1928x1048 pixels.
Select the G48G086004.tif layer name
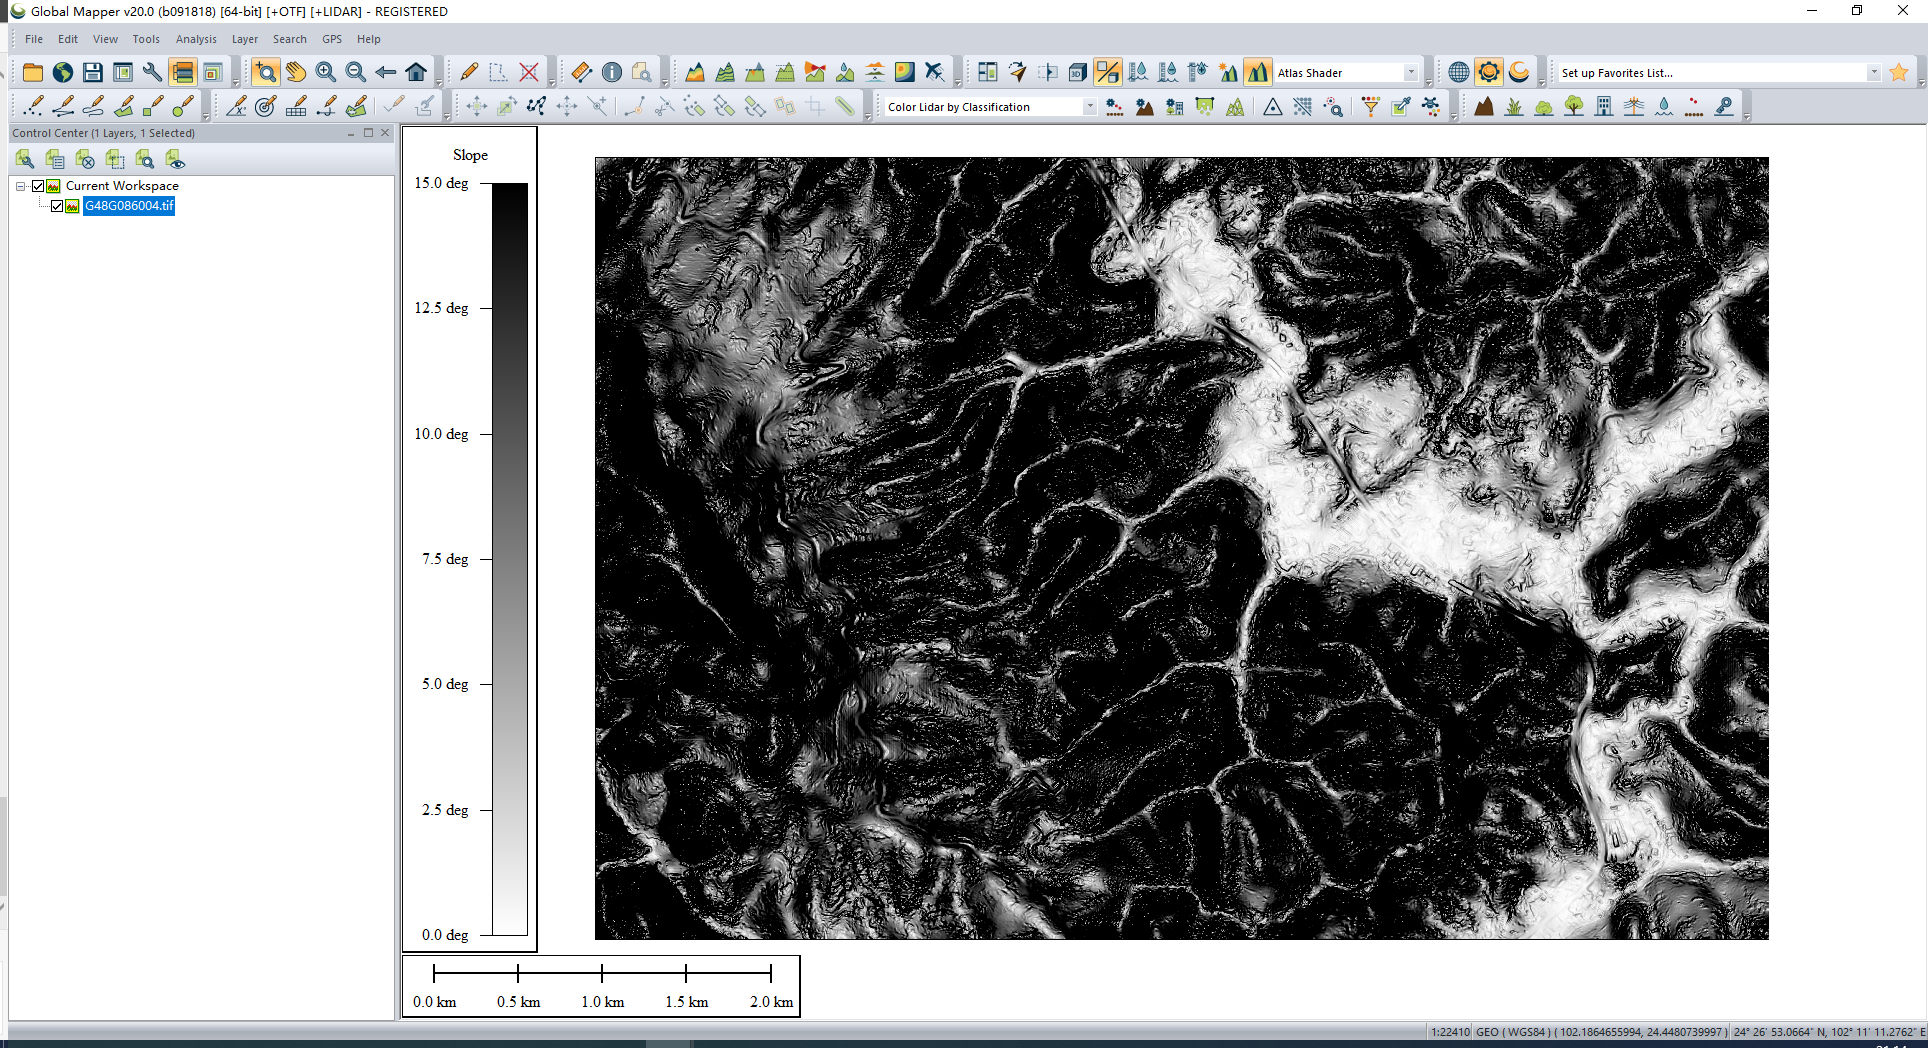[x=129, y=206]
